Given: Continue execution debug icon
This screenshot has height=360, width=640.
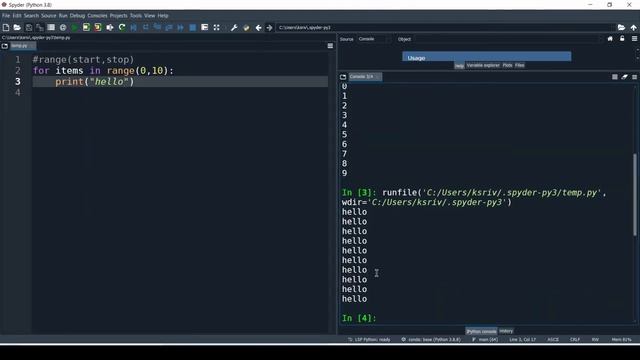Looking at the screenshot, I should point(180,27).
